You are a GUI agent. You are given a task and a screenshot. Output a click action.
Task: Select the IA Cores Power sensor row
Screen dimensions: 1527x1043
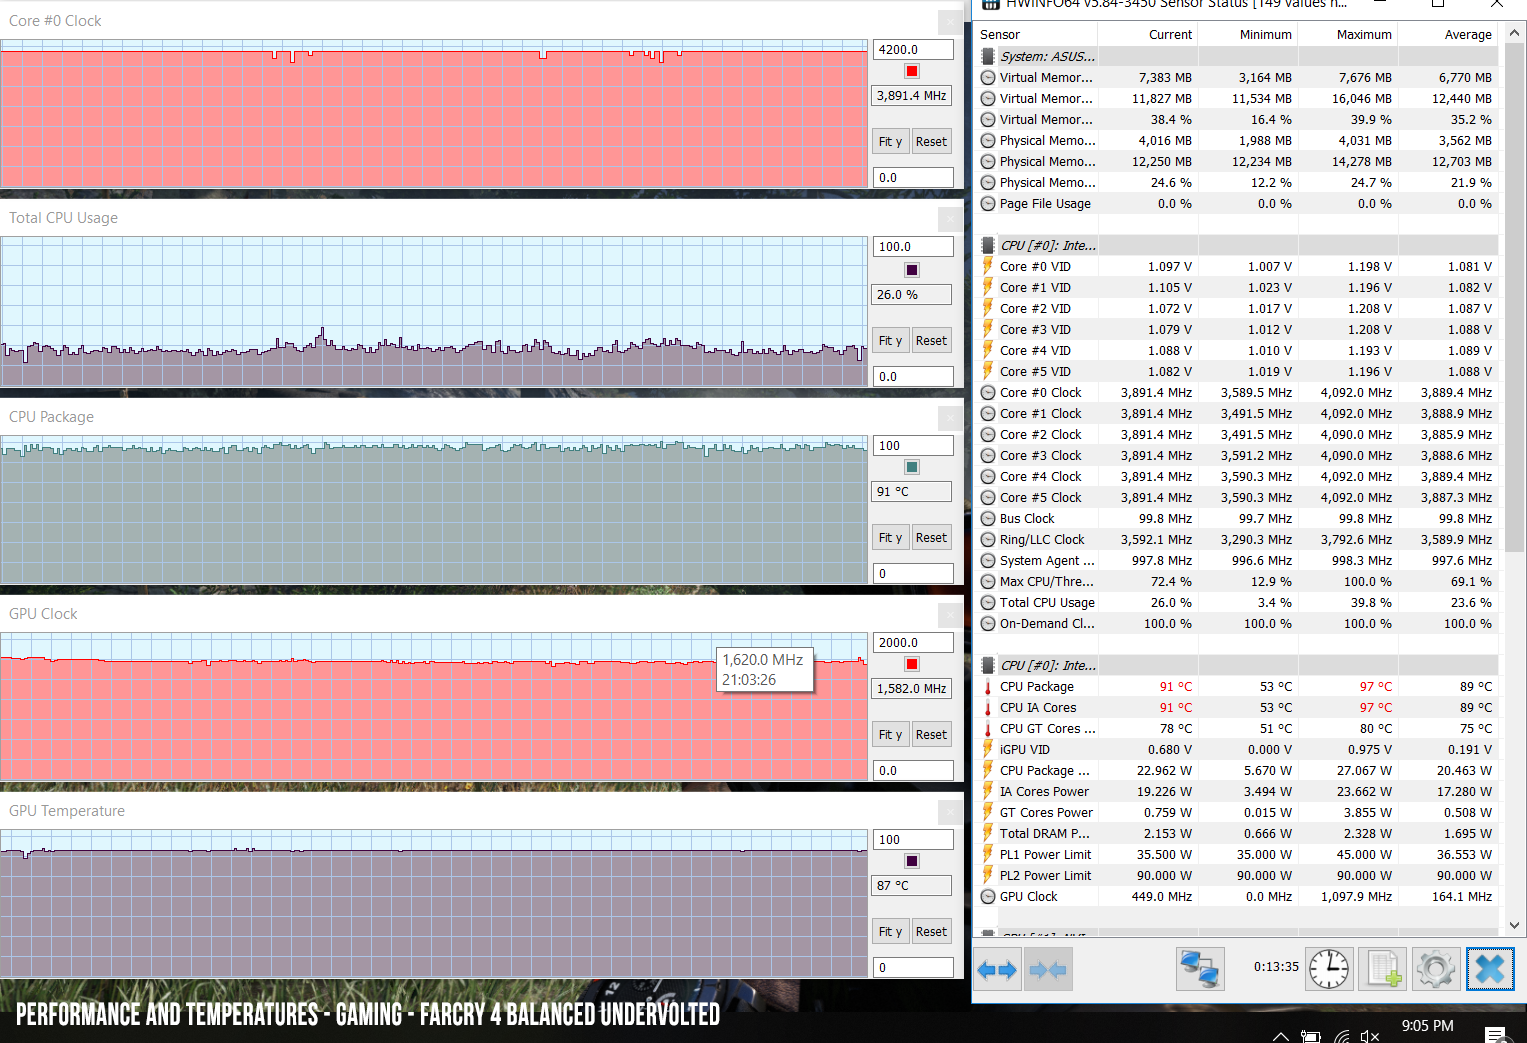[1237, 792]
